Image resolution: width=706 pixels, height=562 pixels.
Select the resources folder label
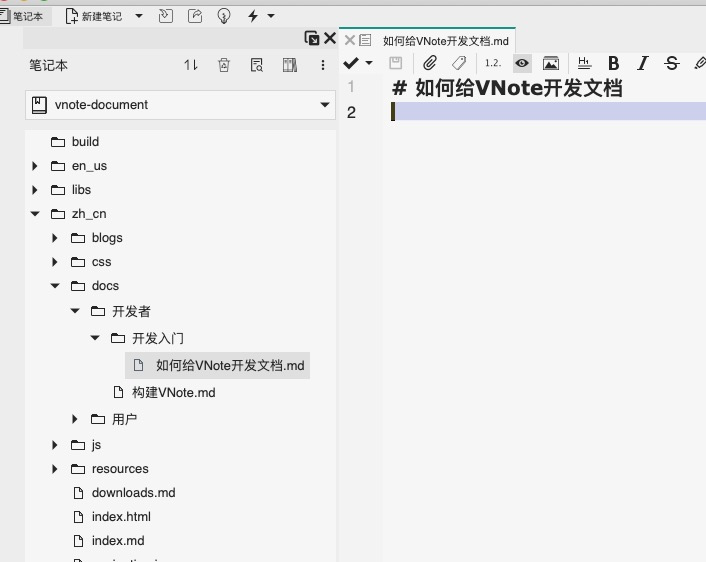click(120, 469)
